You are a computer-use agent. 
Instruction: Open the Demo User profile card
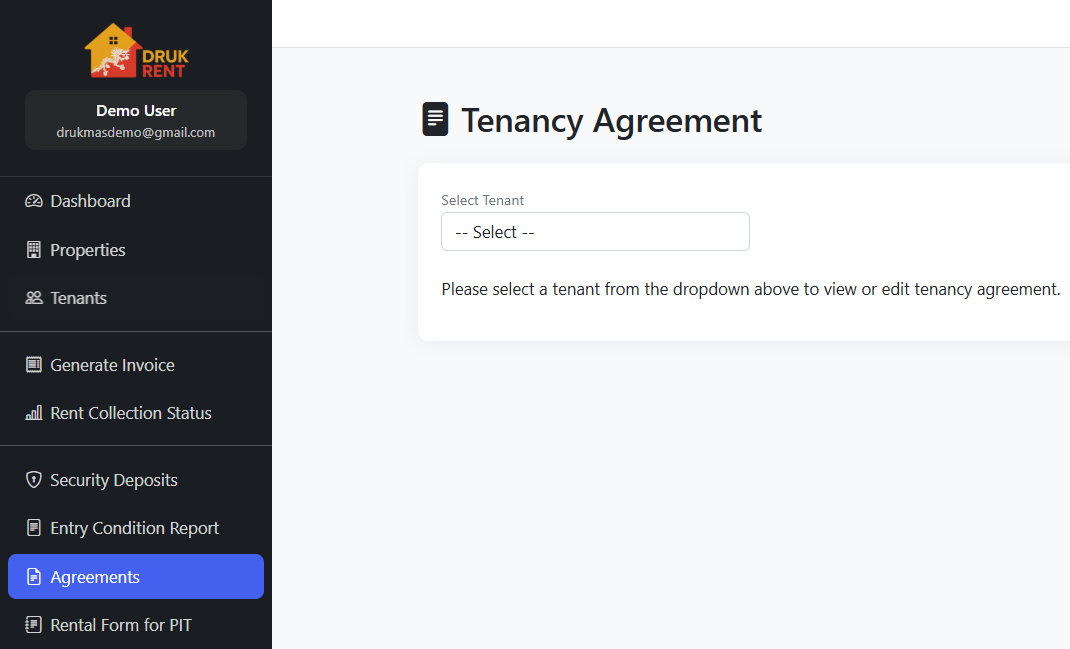[x=136, y=120]
